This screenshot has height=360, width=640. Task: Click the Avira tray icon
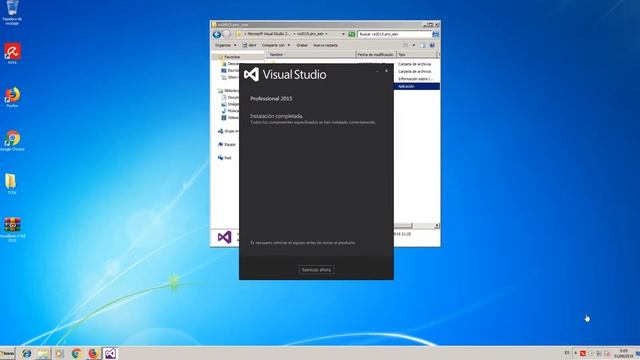click(583, 353)
